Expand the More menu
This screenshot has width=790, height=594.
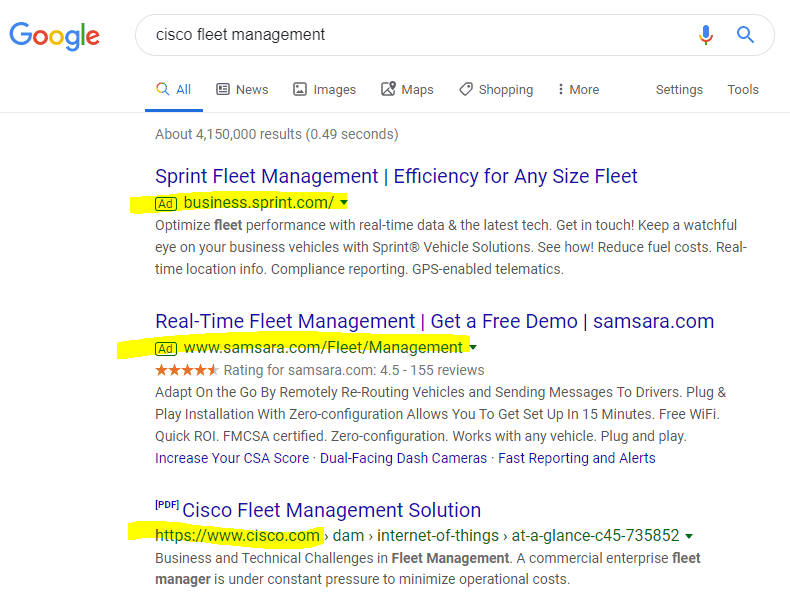coord(578,90)
